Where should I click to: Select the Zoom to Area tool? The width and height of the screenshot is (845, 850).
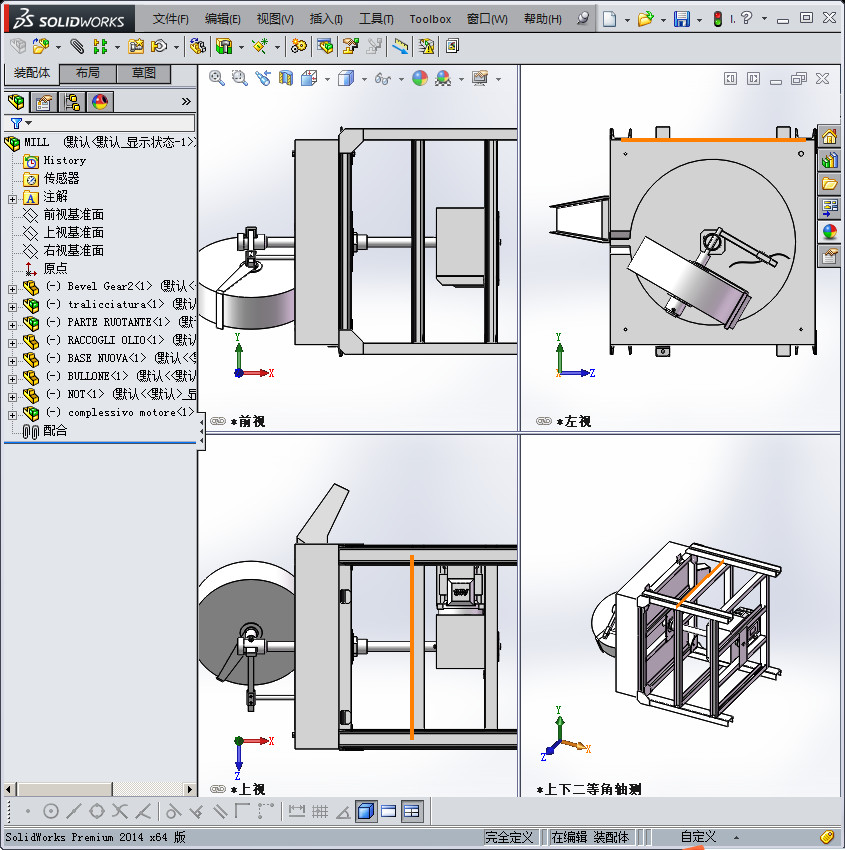pos(240,79)
